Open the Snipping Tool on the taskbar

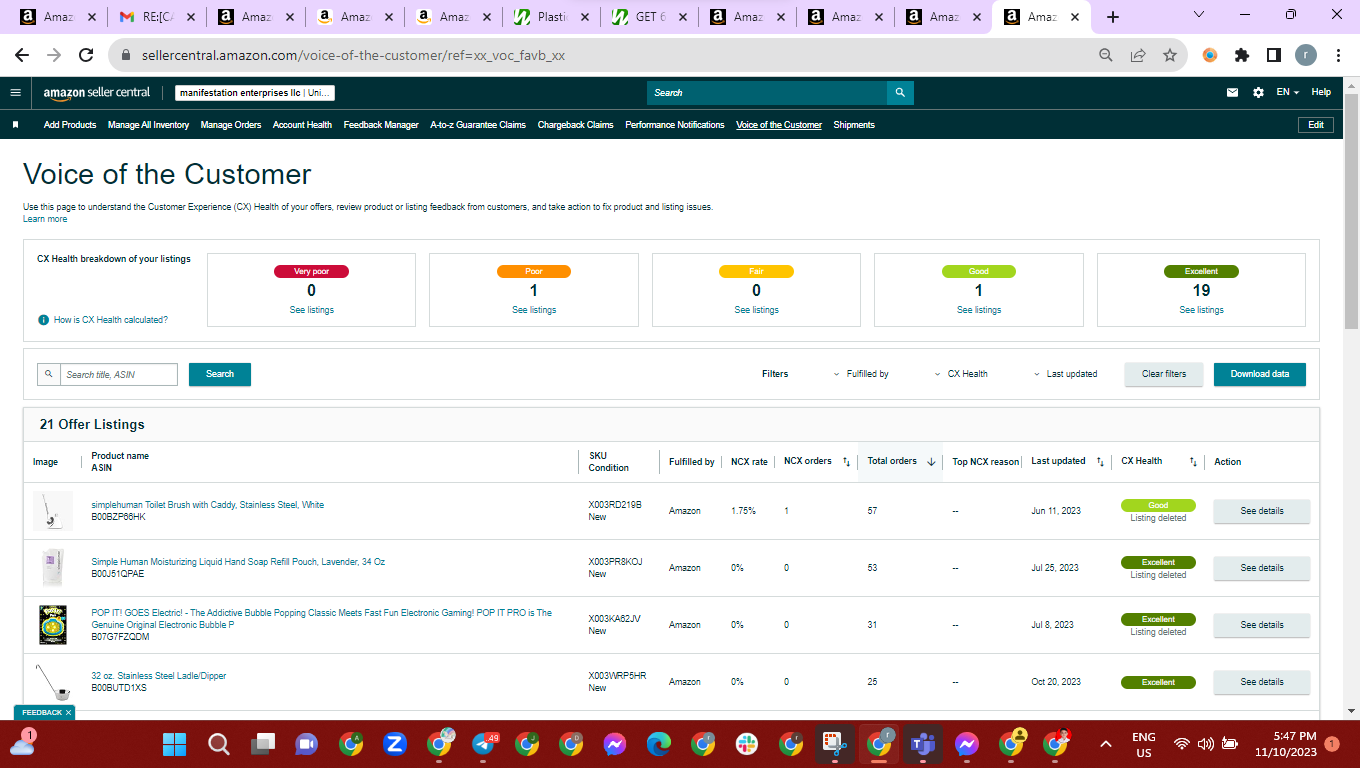tap(835, 744)
